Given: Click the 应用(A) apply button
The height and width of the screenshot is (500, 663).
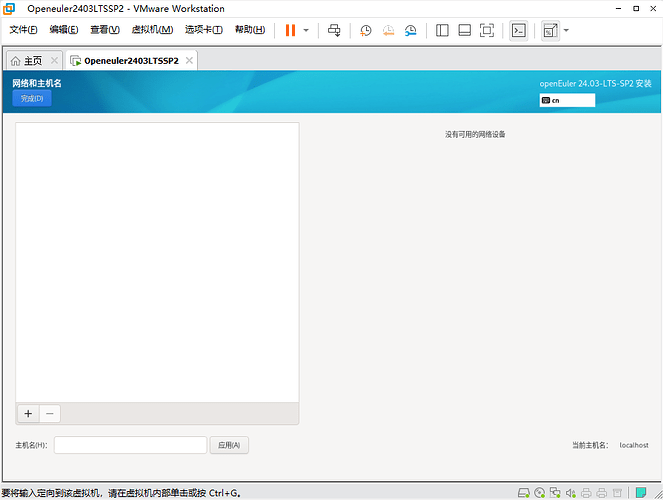Looking at the screenshot, I should click(229, 445).
